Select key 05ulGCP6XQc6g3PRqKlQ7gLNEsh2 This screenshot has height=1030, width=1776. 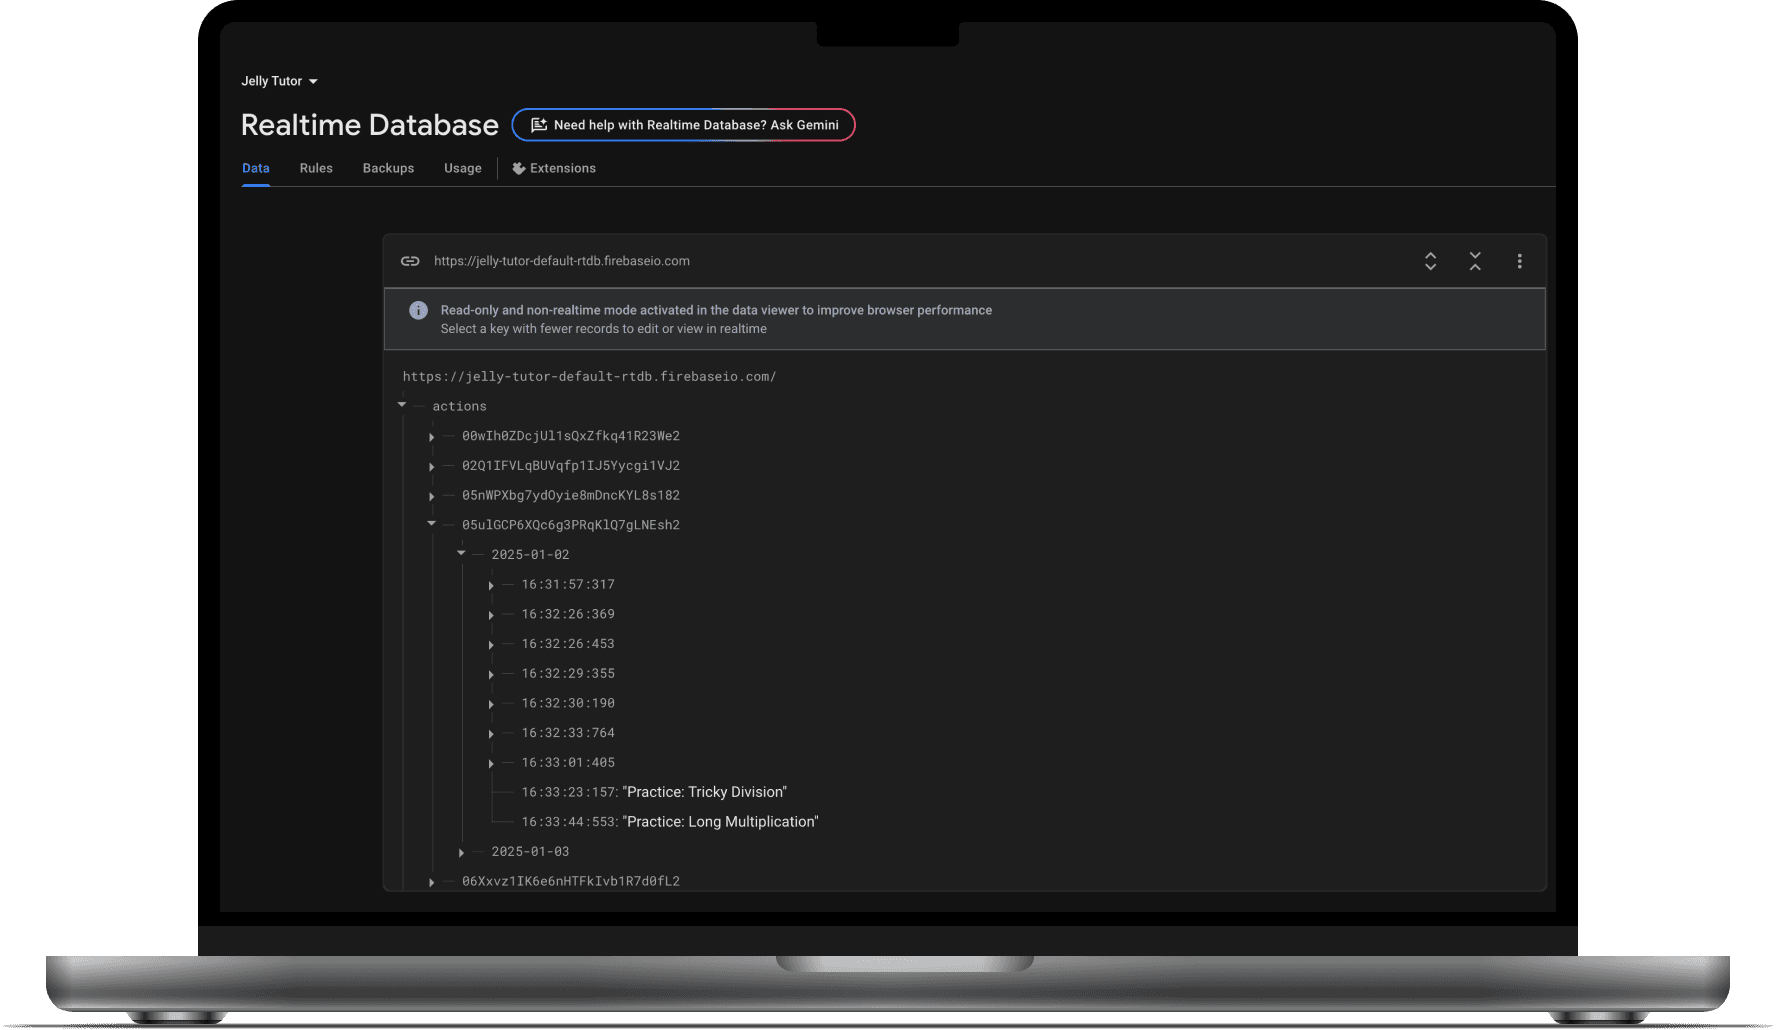571,525
